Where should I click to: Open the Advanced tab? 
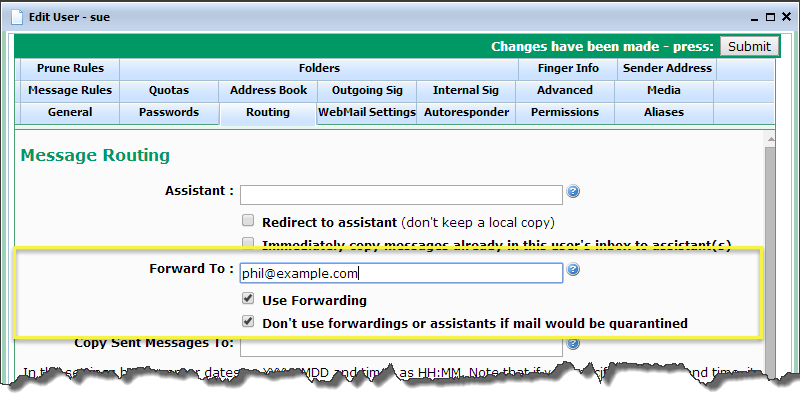click(x=565, y=90)
